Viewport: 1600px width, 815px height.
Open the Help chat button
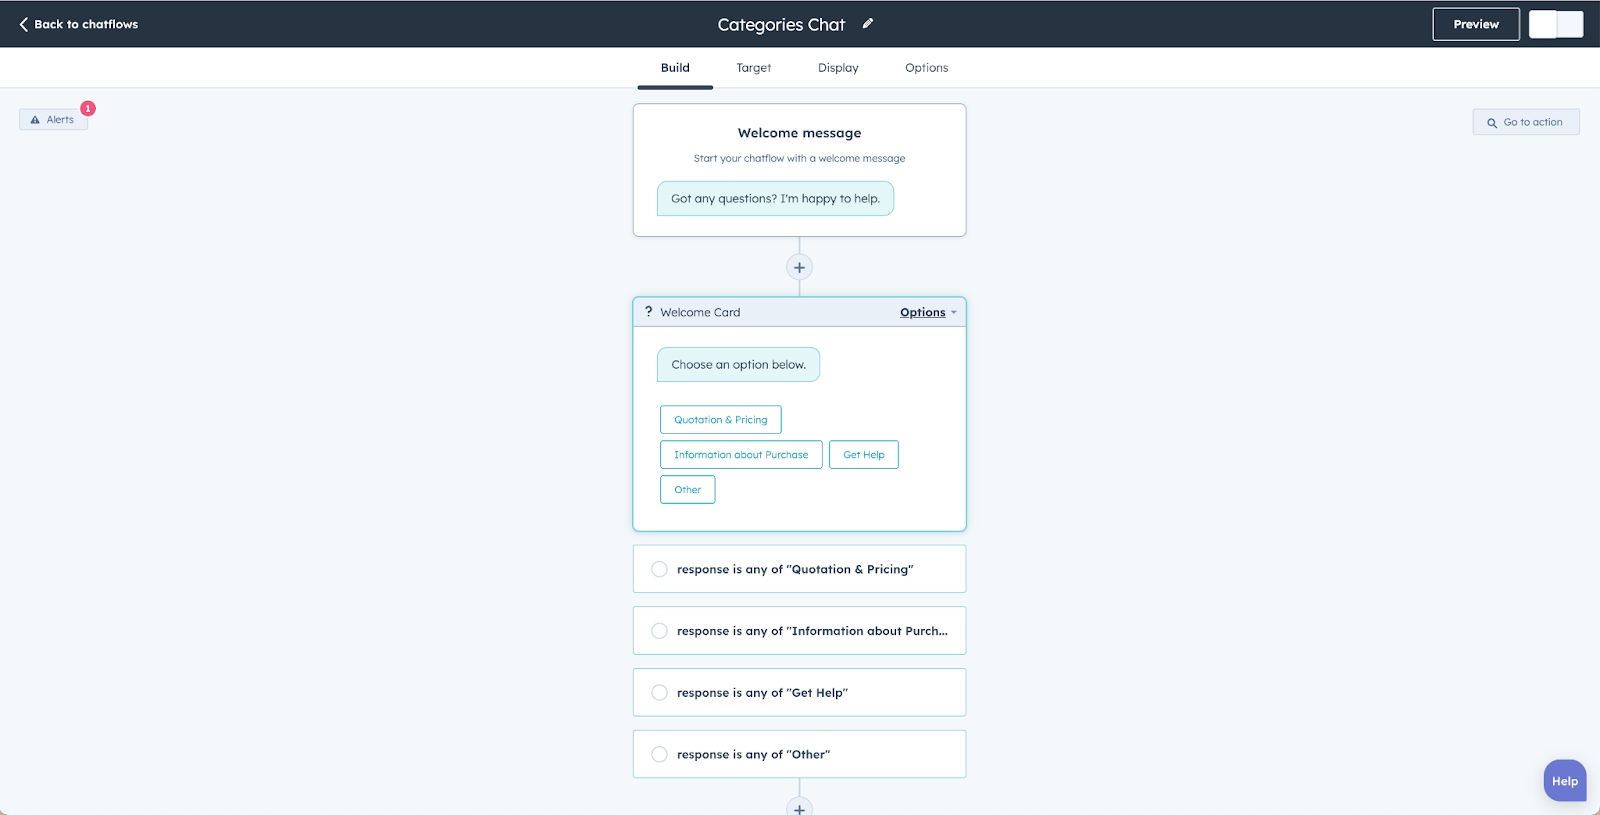point(1565,781)
